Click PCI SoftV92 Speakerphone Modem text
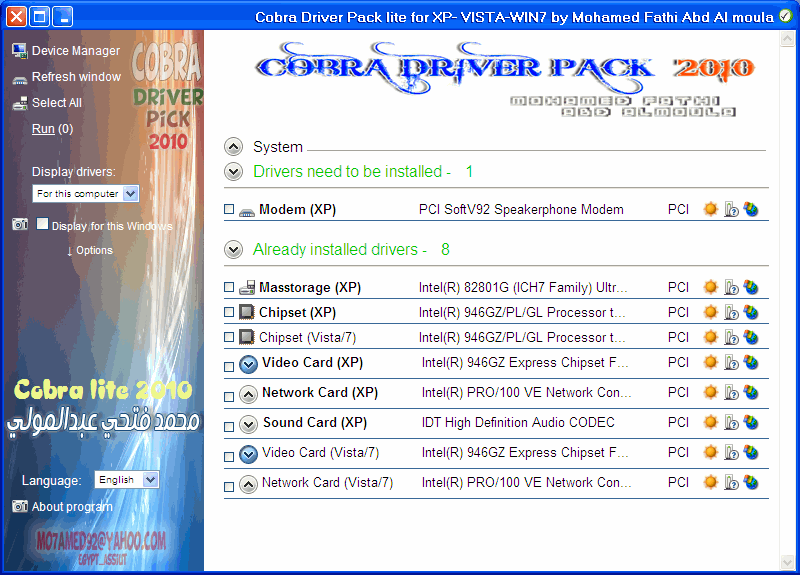 click(x=521, y=209)
